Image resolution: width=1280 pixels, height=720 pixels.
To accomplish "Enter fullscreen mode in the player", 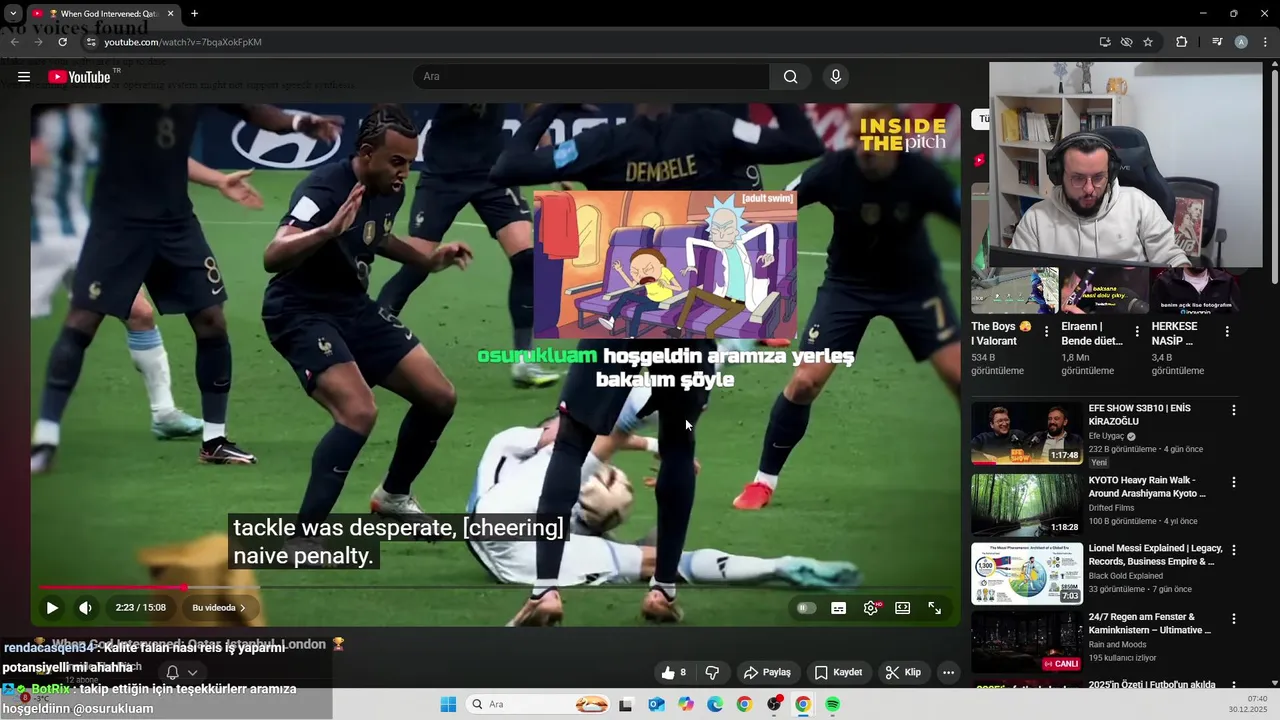I will pos(935,608).
